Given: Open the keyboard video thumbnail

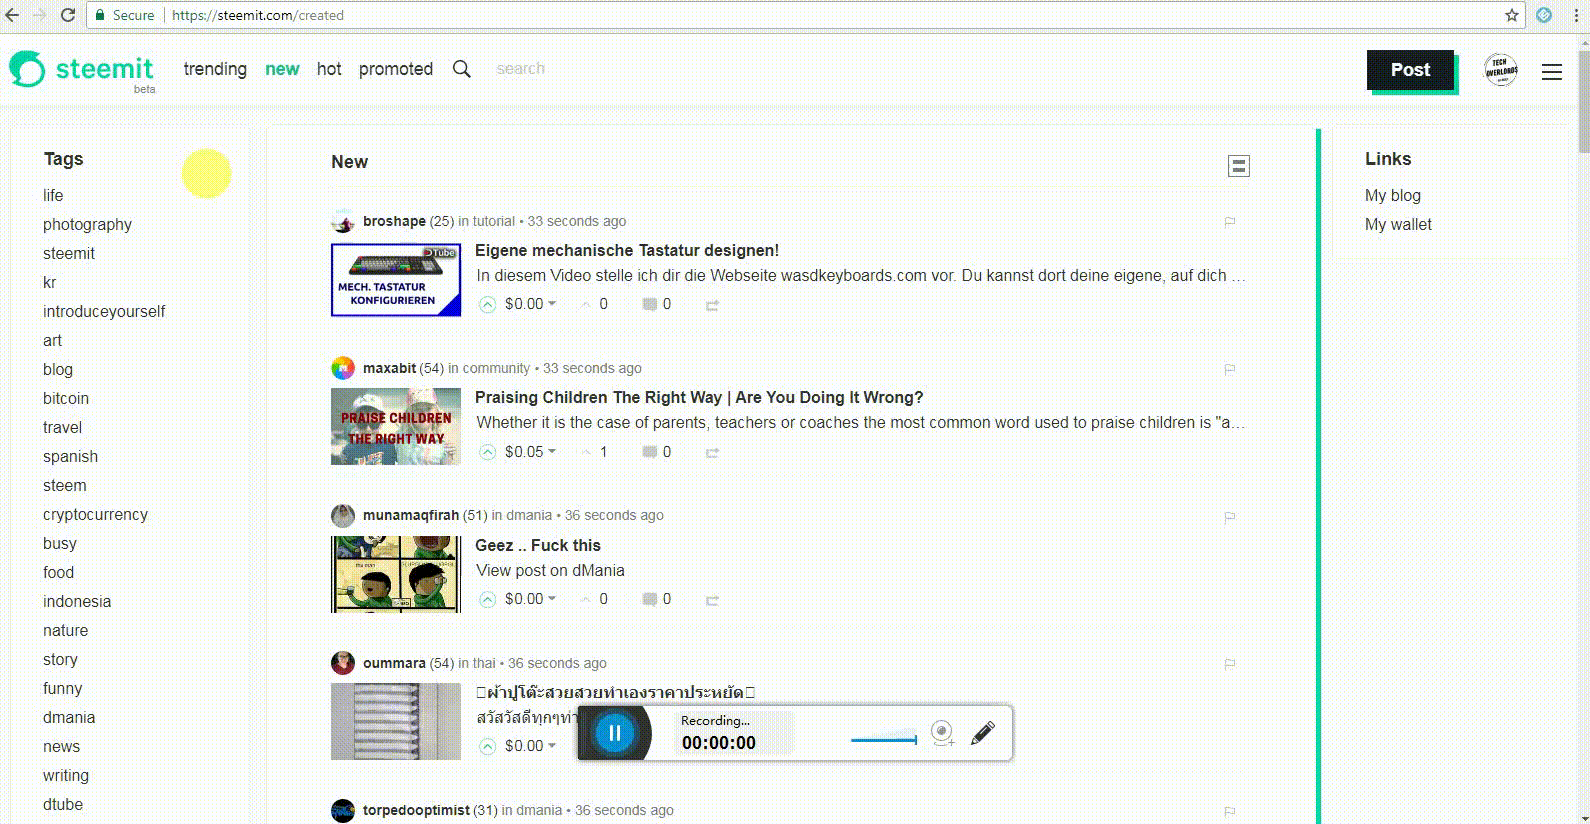Looking at the screenshot, I should (x=396, y=280).
